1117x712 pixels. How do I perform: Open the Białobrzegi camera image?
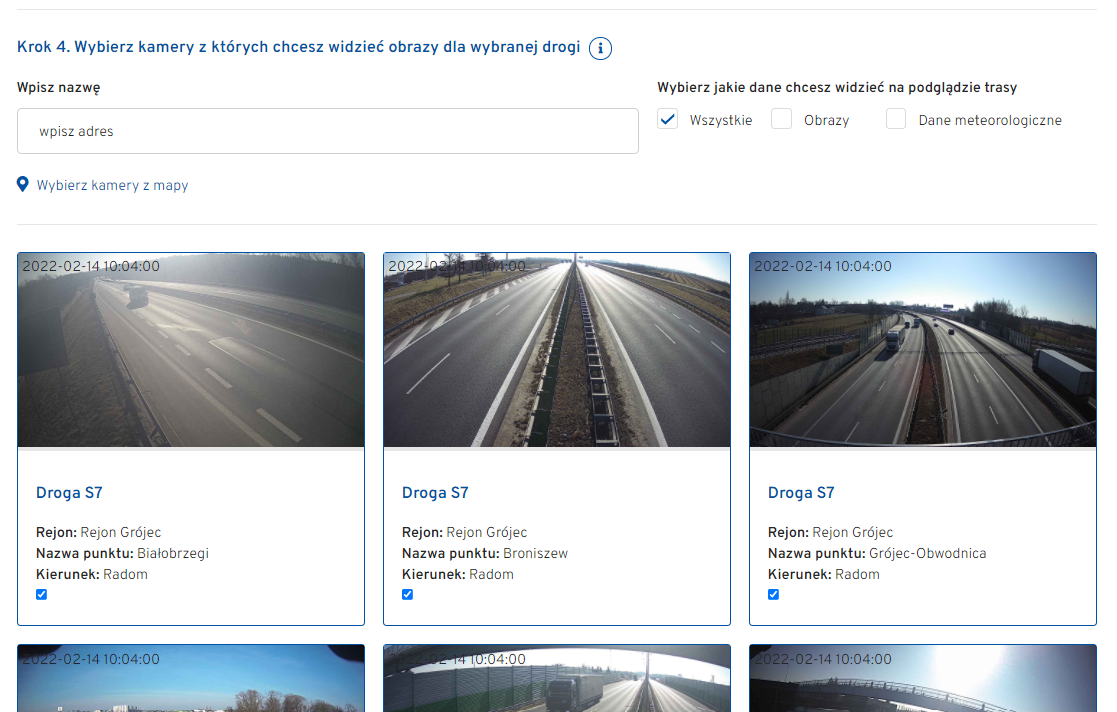191,350
